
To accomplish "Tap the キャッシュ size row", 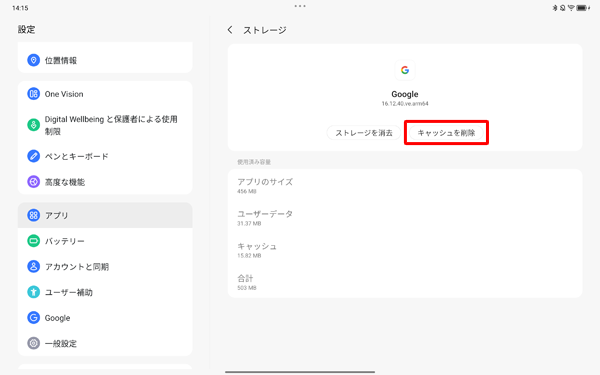I will coord(405,250).
